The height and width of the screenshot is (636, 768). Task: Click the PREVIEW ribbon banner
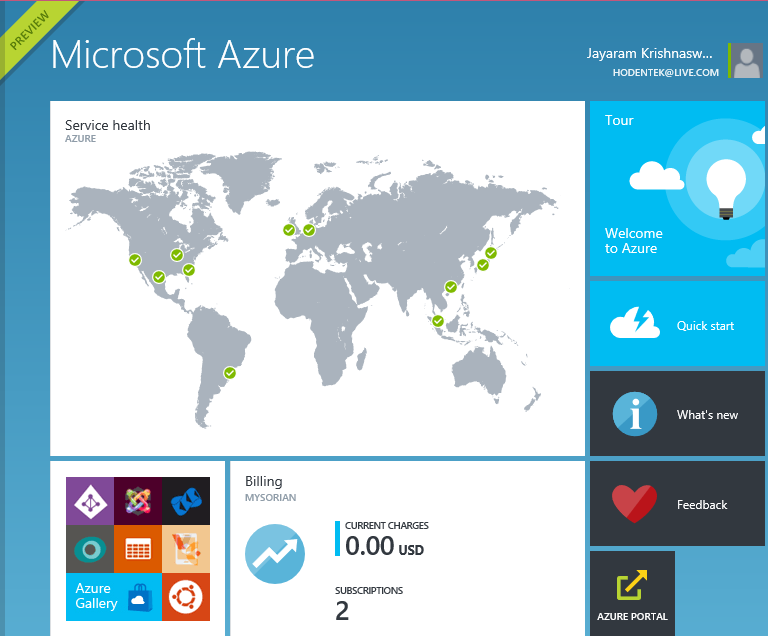[29, 30]
